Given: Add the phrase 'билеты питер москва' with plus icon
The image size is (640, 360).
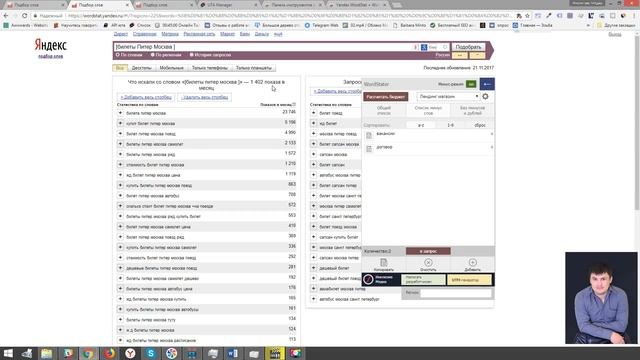Looking at the screenshot, I should coord(120,113).
